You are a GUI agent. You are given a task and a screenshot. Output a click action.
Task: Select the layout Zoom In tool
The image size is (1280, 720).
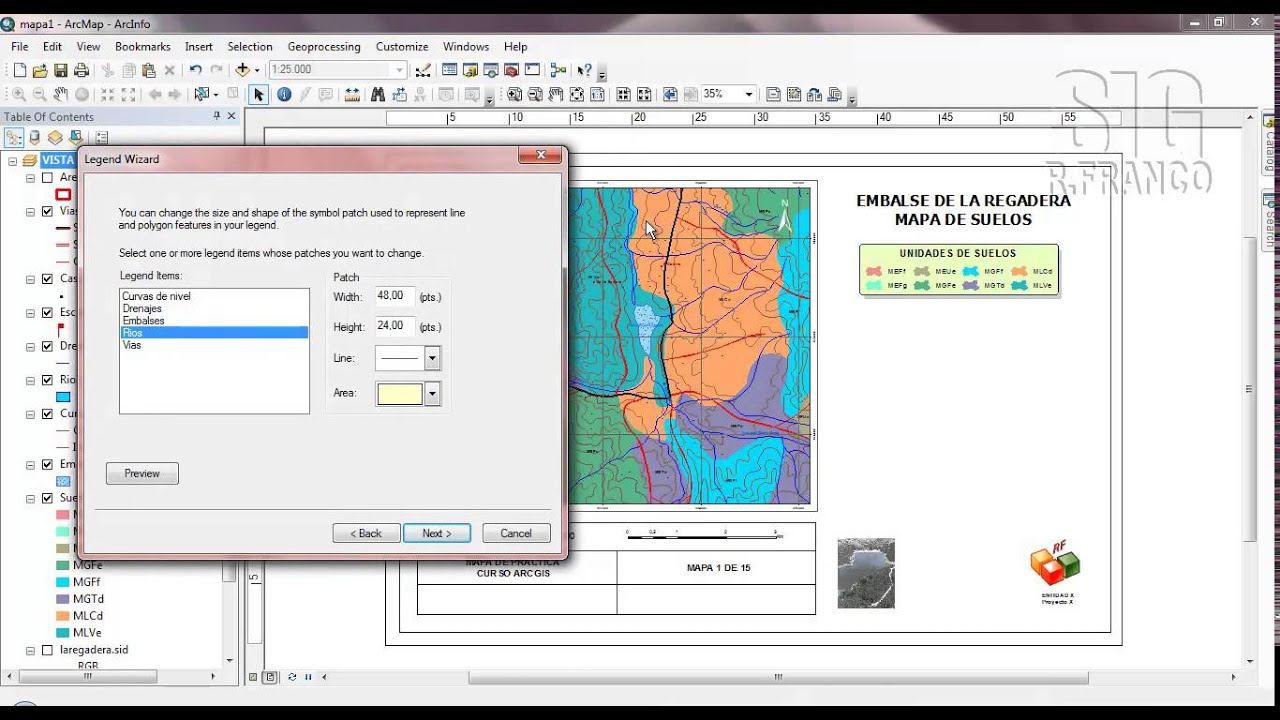[x=514, y=94]
